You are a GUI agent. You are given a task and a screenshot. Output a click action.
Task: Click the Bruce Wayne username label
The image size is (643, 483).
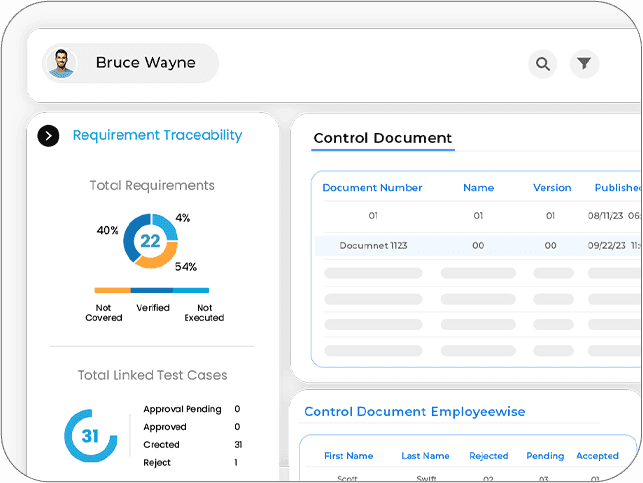tap(146, 63)
